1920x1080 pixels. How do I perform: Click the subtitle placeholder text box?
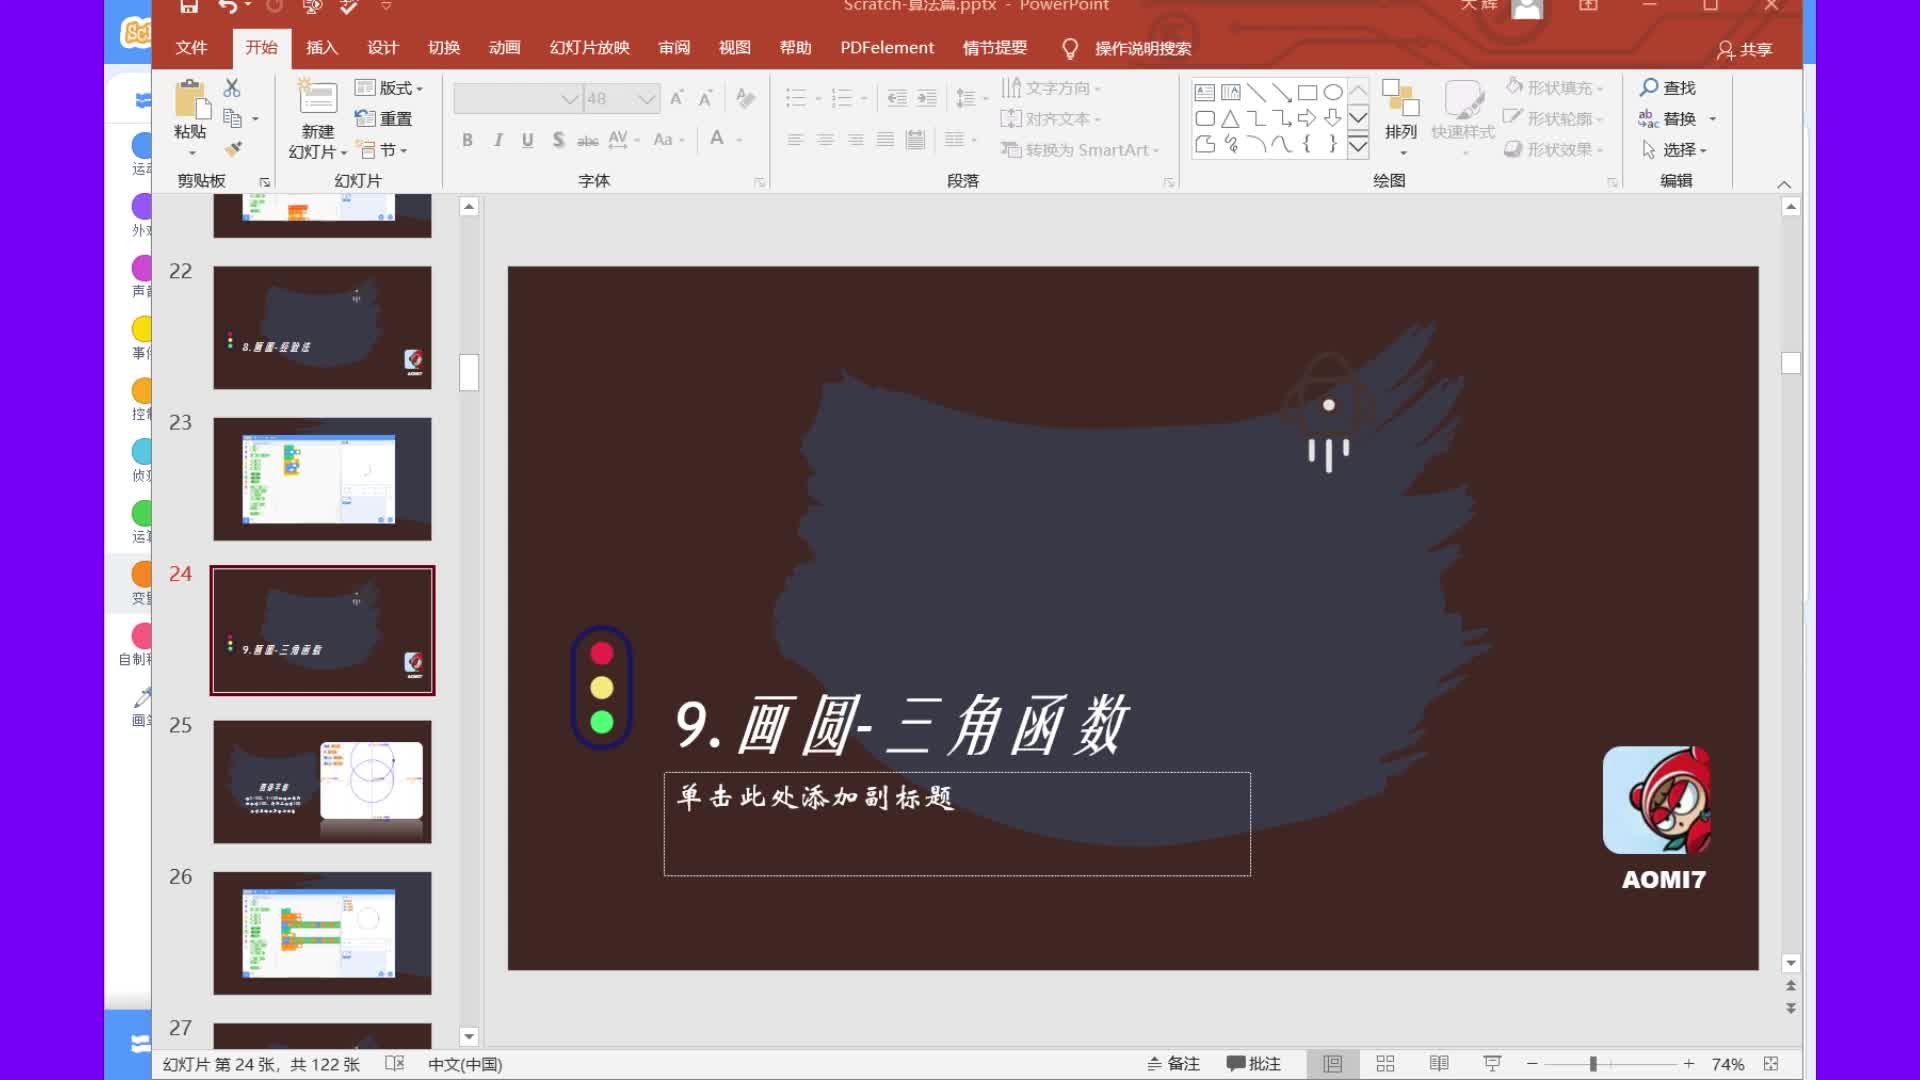[x=957, y=824]
